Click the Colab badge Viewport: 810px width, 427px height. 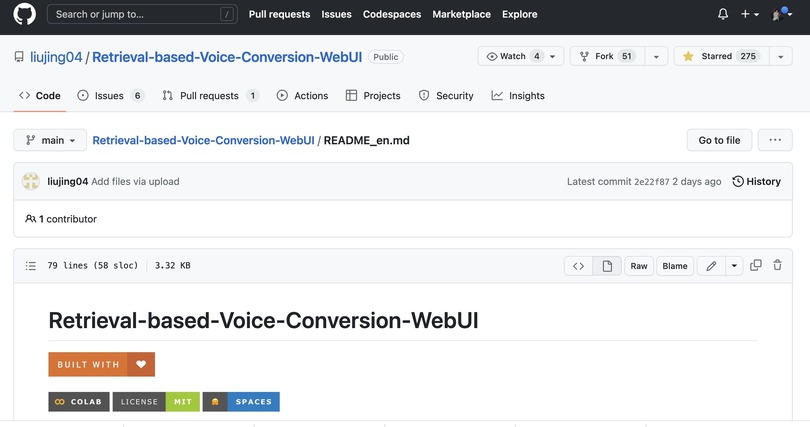pyautogui.click(x=79, y=402)
